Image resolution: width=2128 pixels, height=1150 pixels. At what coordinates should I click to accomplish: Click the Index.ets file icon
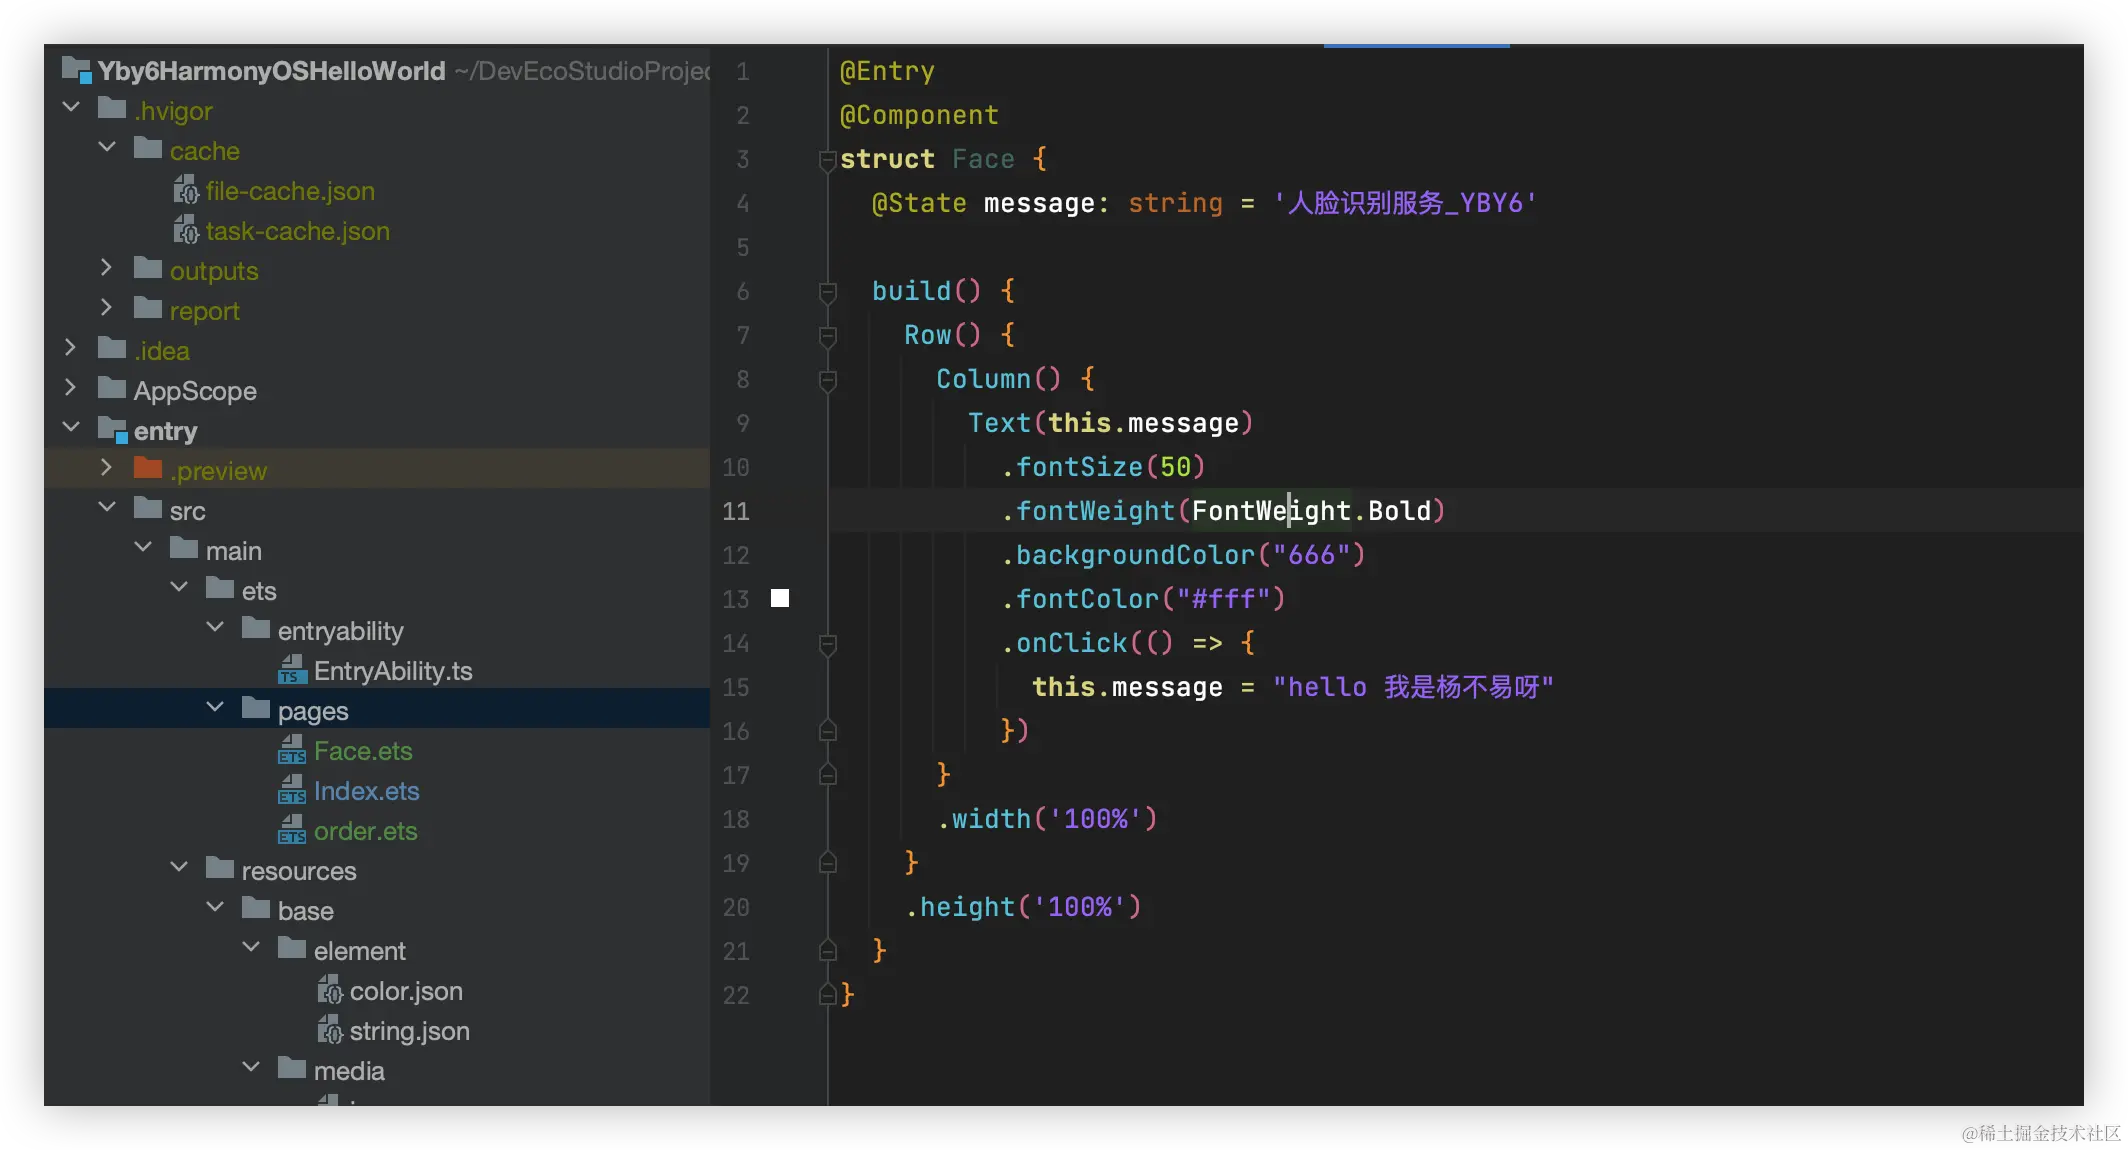(291, 790)
